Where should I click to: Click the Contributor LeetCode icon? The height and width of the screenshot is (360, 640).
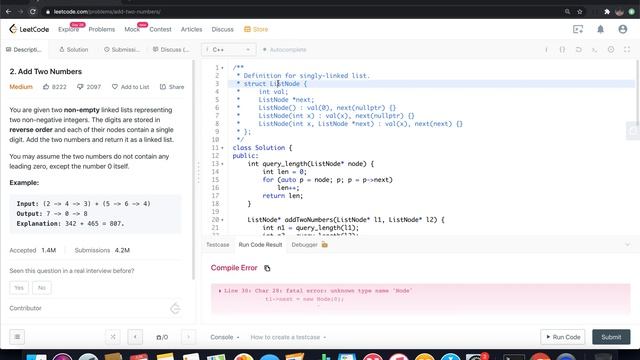click(175, 308)
